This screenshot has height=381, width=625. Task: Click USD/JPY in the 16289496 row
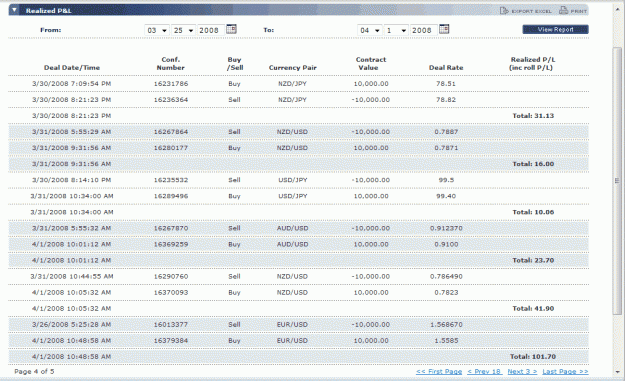pos(293,196)
